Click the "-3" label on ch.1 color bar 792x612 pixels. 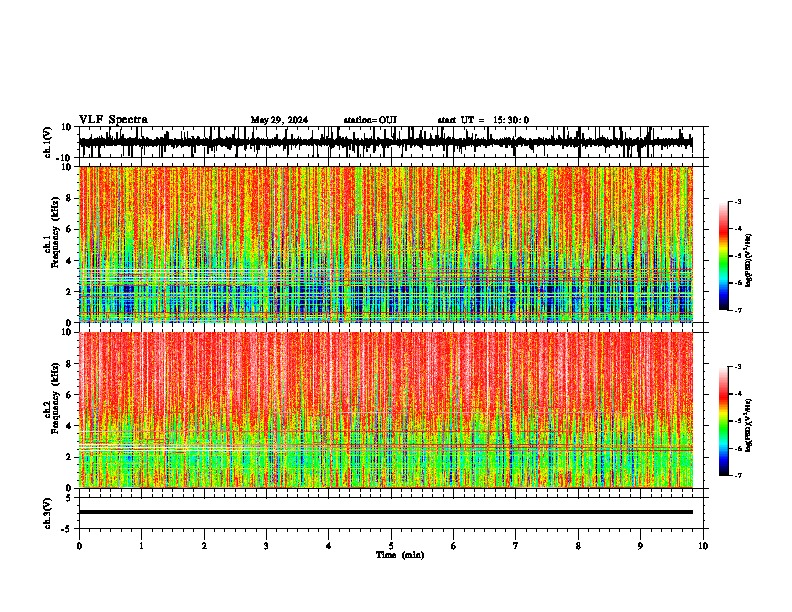[x=737, y=201]
